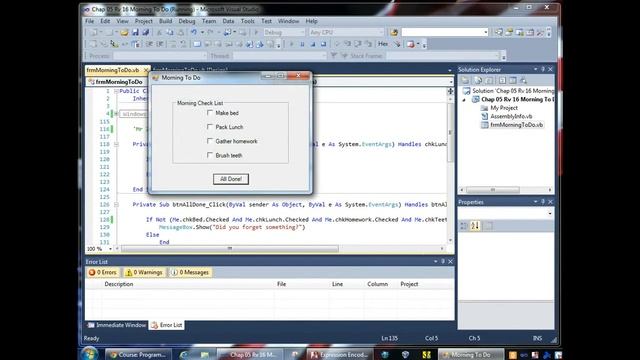Toggle the 0 Messages filter

pos(190,272)
